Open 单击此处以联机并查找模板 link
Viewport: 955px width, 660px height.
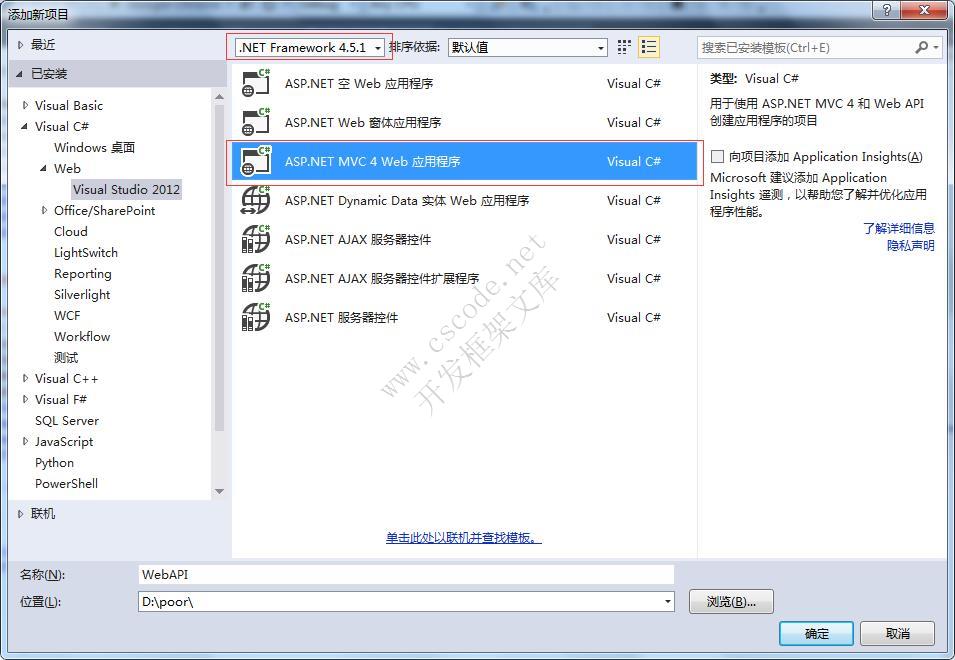pyautogui.click(x=463, y=538)
